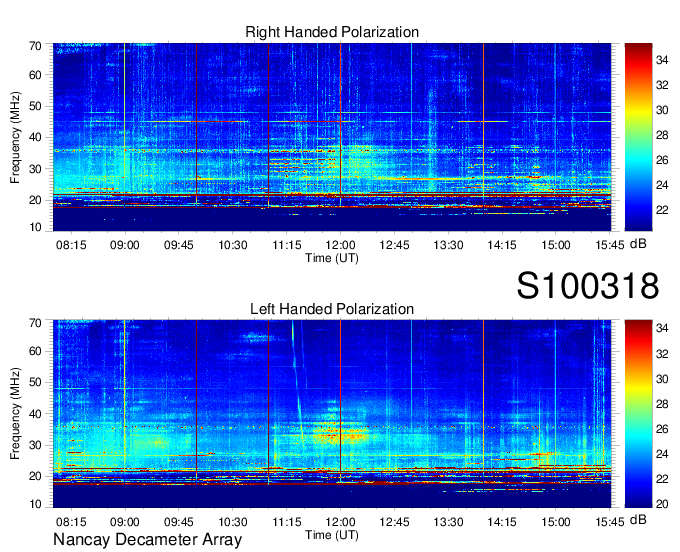
Task: Click the 09:00 time tick under Left Handed plot
Action: point(125,522)
